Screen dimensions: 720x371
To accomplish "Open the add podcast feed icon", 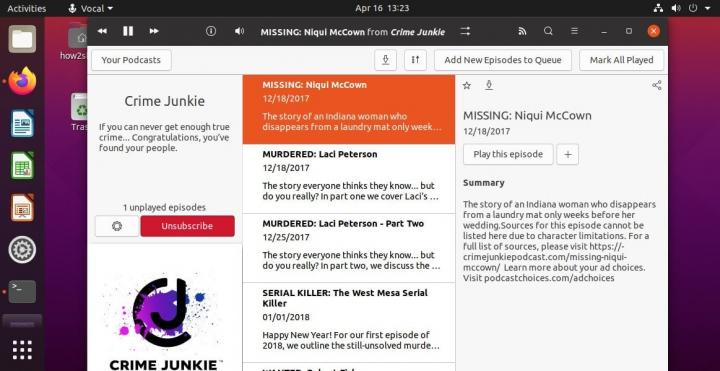I will point(522,31).
